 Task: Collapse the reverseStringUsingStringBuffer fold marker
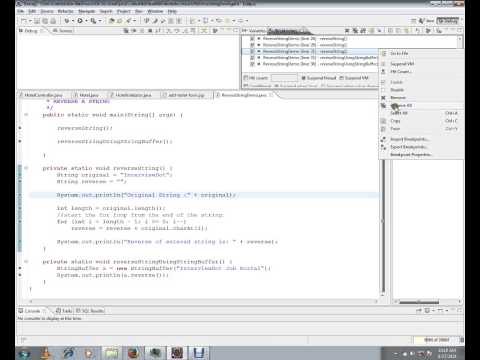(x=26, y=262)
